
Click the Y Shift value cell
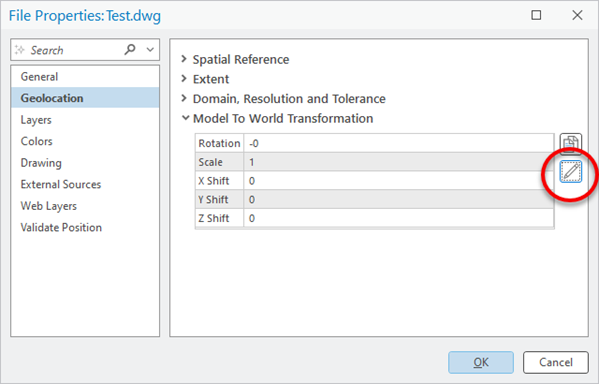point(399,199)
